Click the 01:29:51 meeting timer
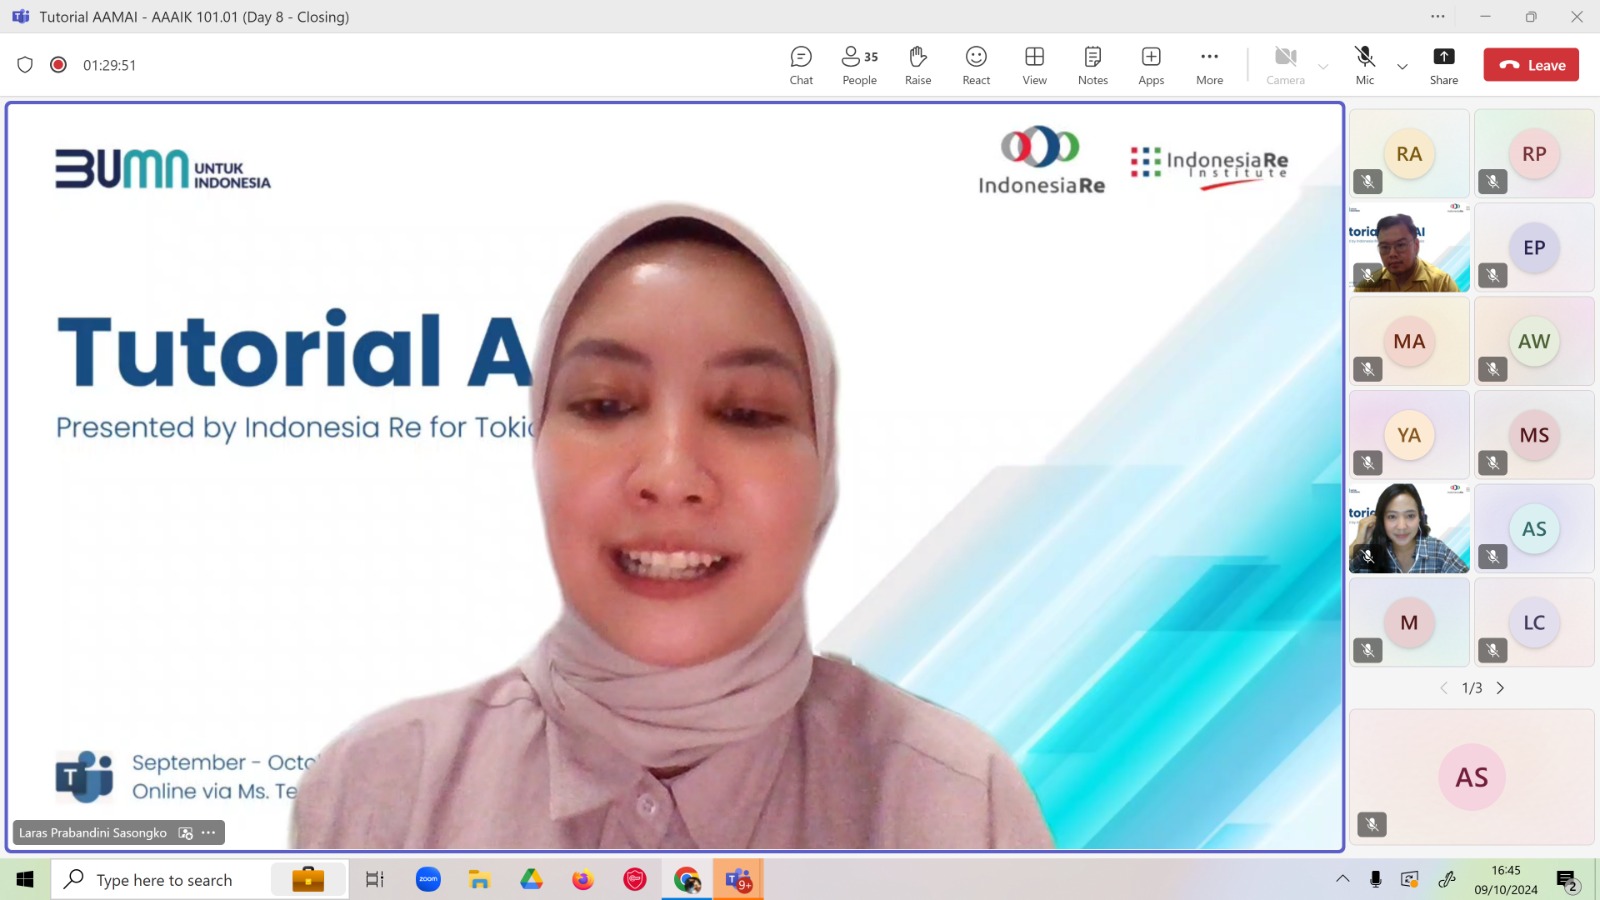Screen dimensions: 1600x900 click(x=109, y=65)
